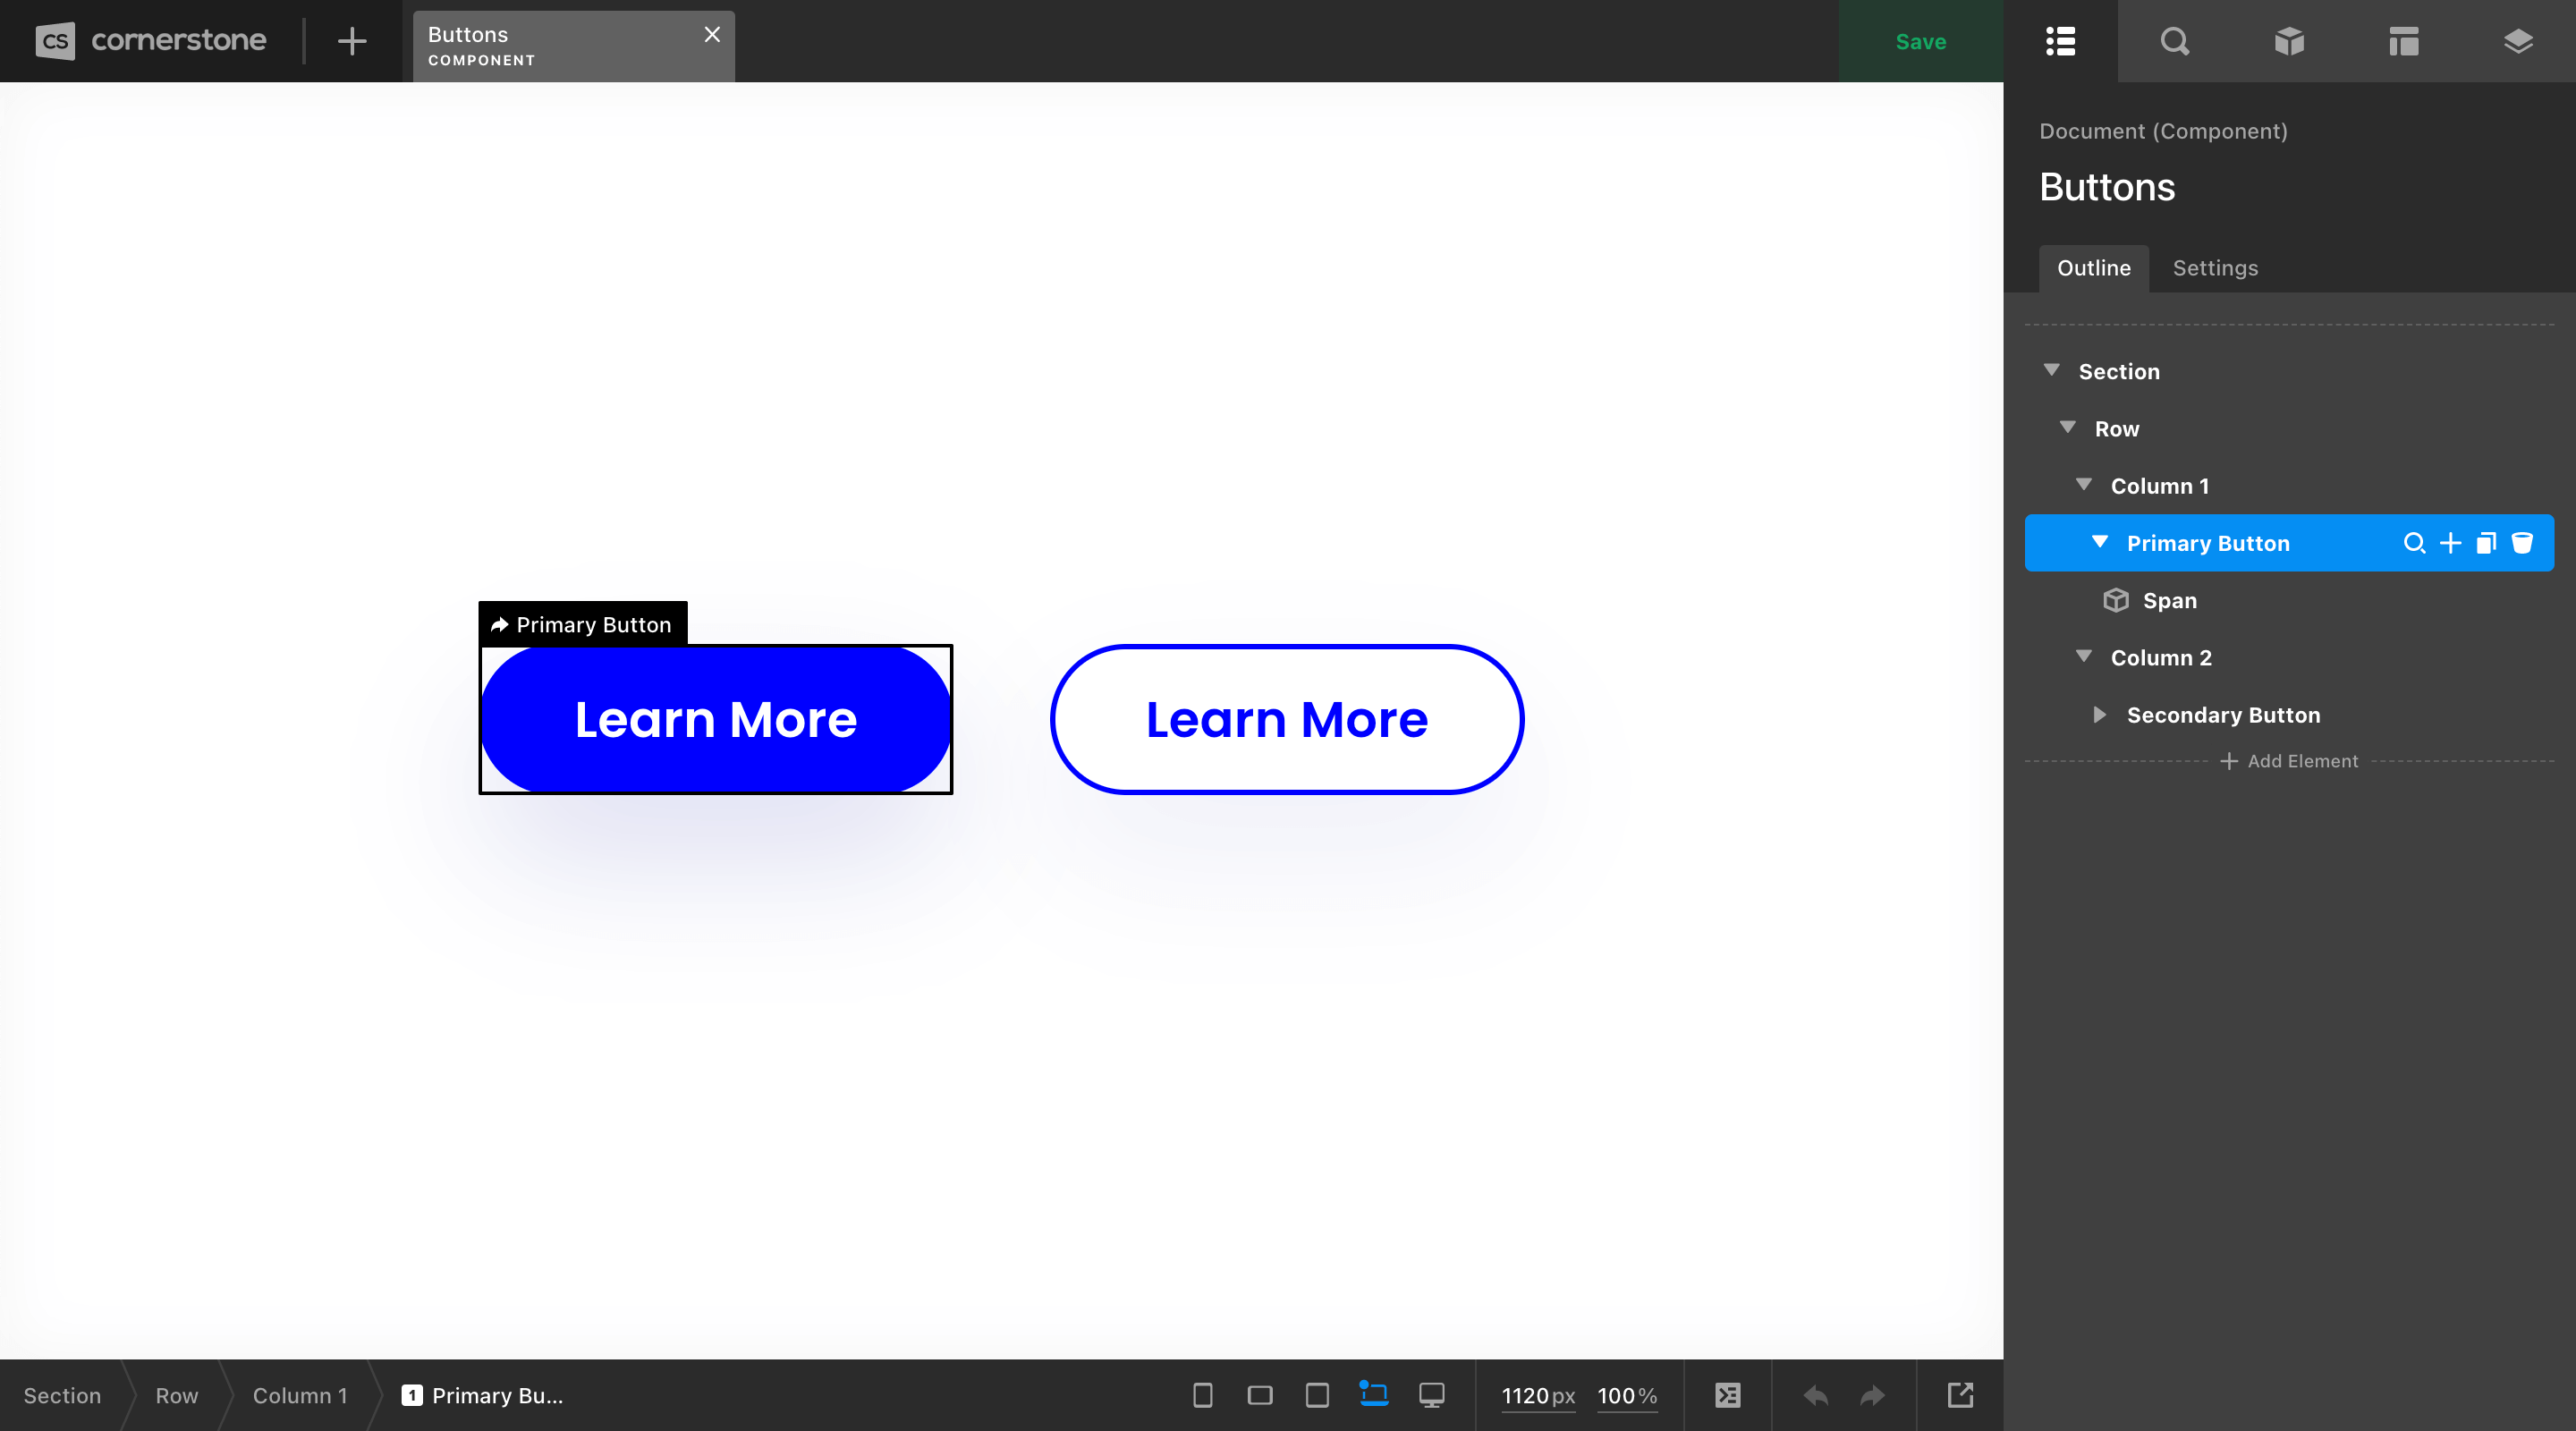Click Add Element in the outline panel

(2289, 761)
